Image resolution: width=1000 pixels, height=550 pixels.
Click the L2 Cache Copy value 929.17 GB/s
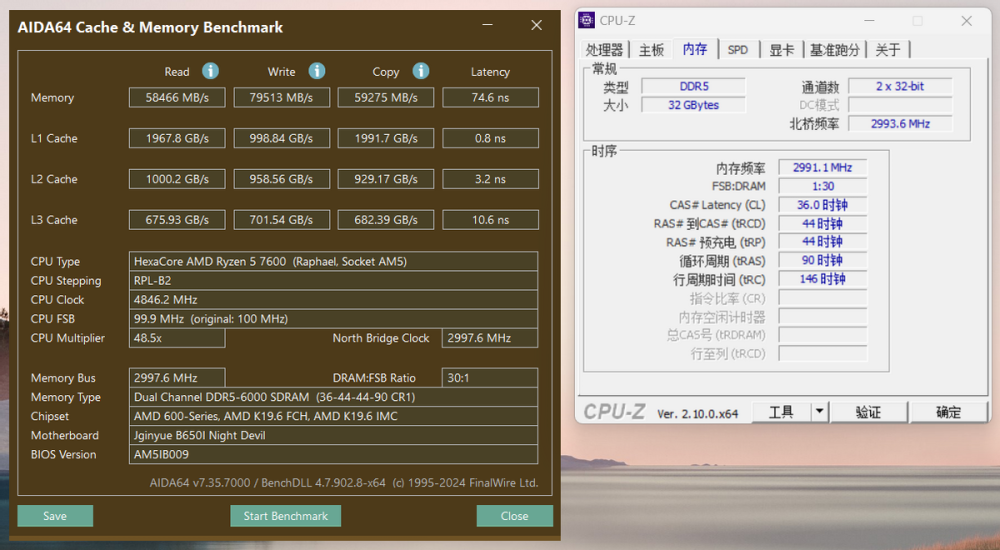386,179
